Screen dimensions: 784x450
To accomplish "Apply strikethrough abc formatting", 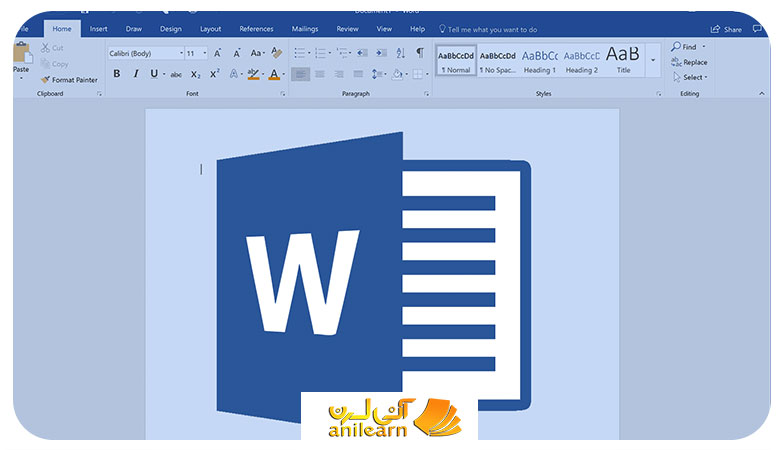I will [176, 74].
